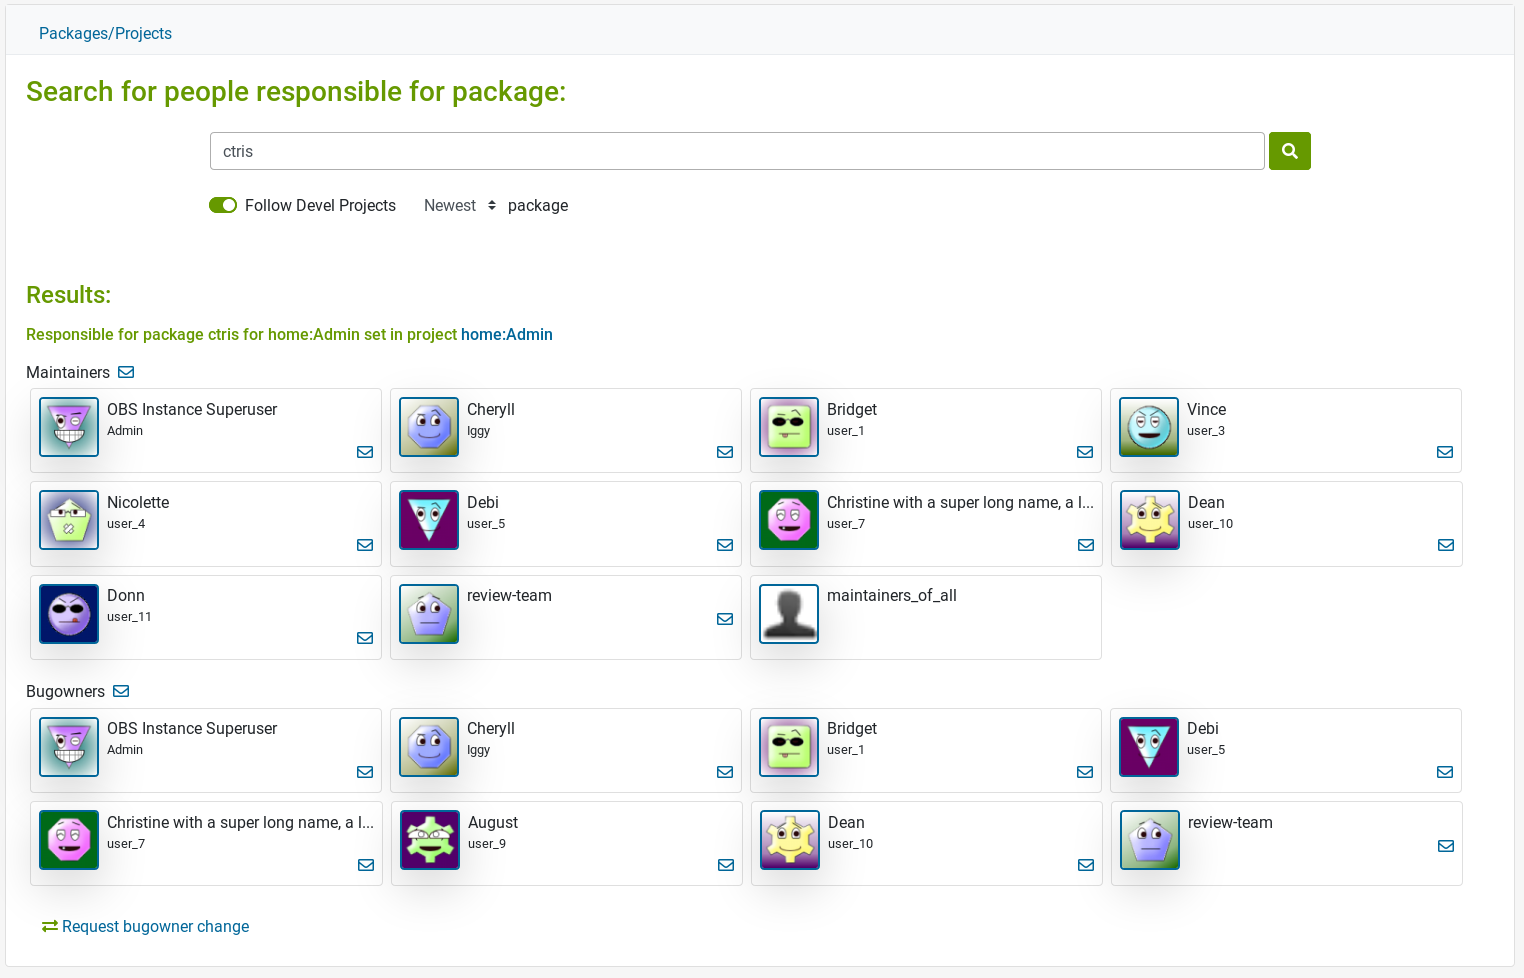Click the mail icon beside Bugowners heading
The height and width of the screenshot is (978, 1524).
[x=121, y=691]
